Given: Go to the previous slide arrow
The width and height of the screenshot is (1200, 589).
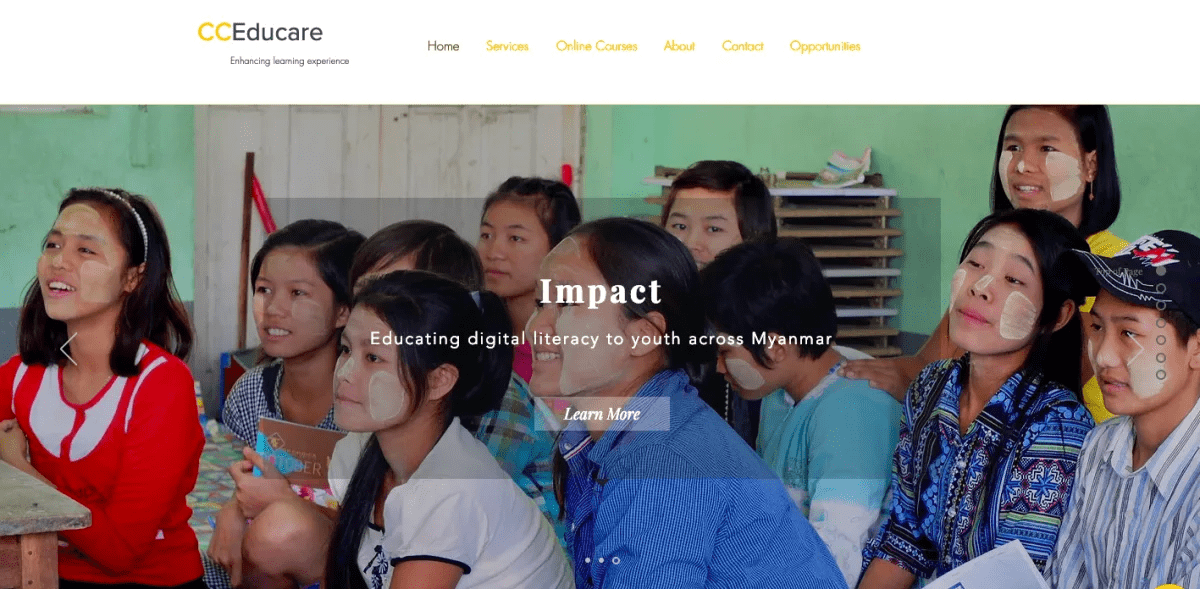Looking at the screenshot, I should [68, 349].
